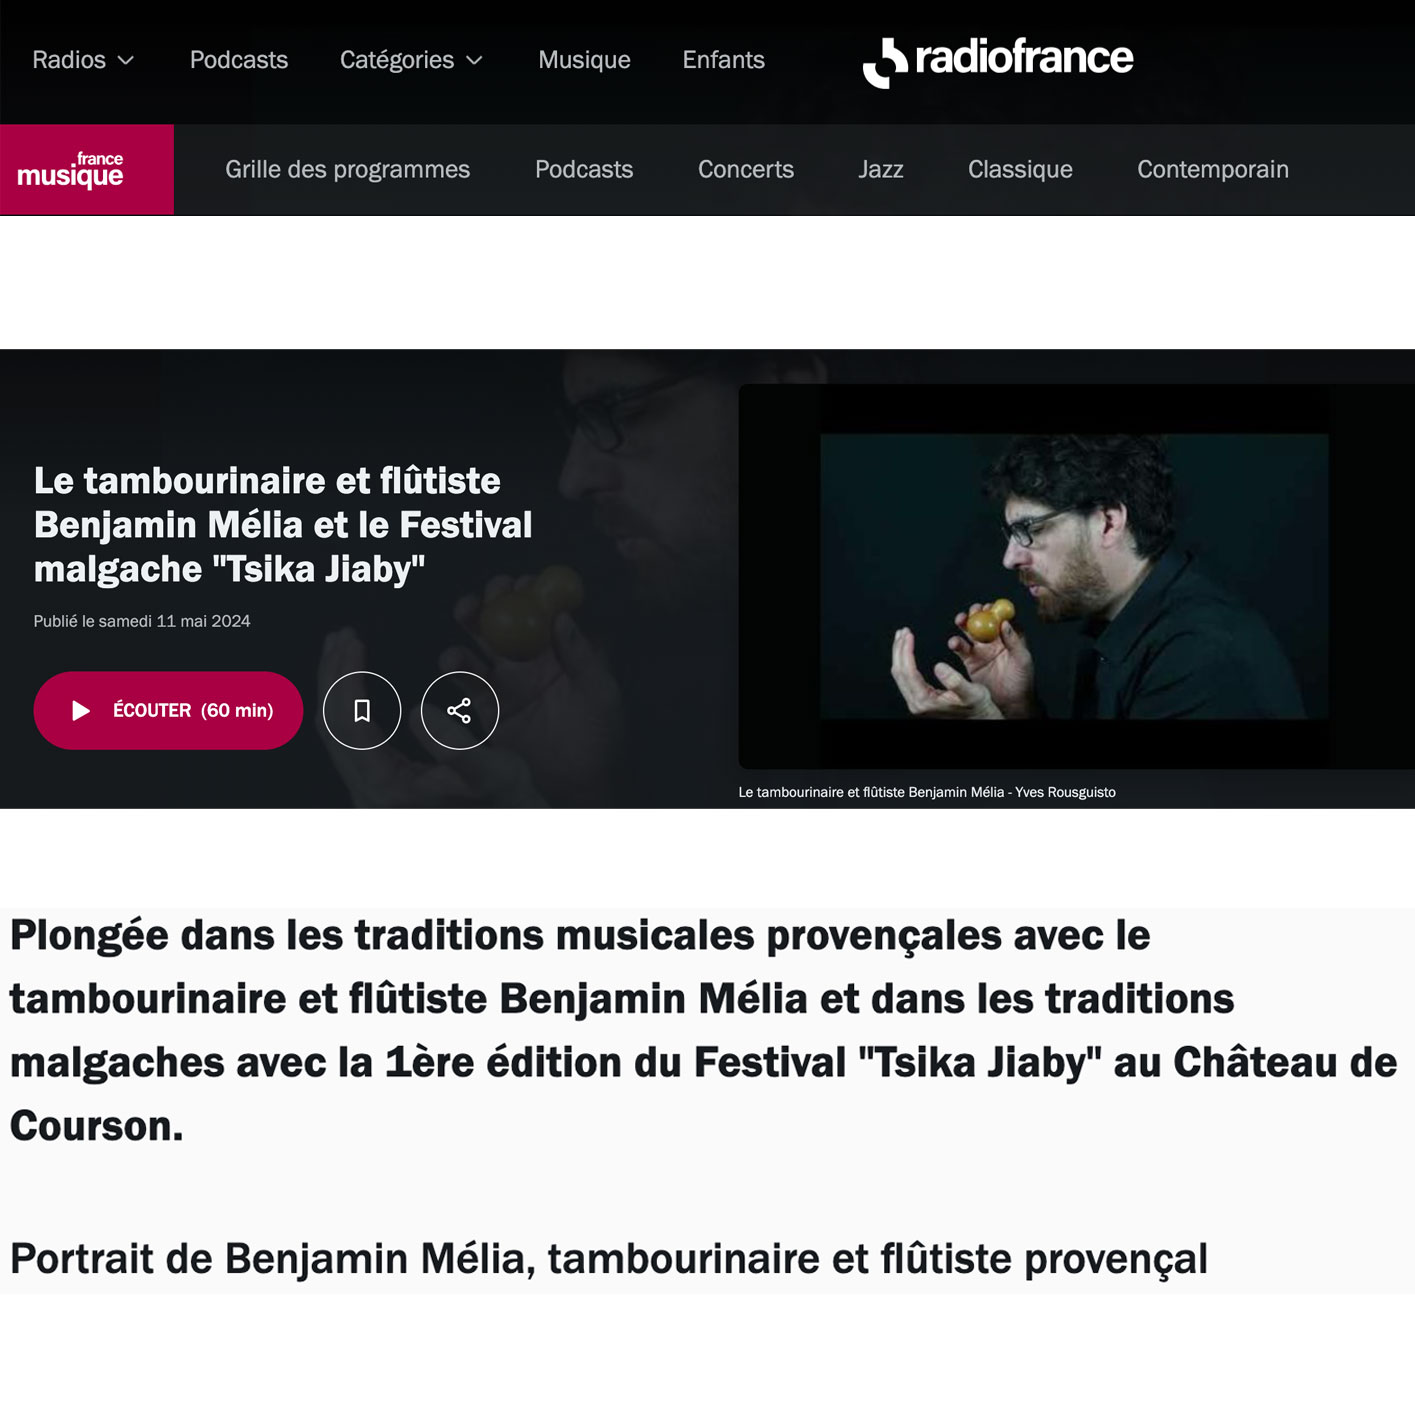Open Grille des programmes tab
Screen dimensions: 1415x1415
point(347,169)
